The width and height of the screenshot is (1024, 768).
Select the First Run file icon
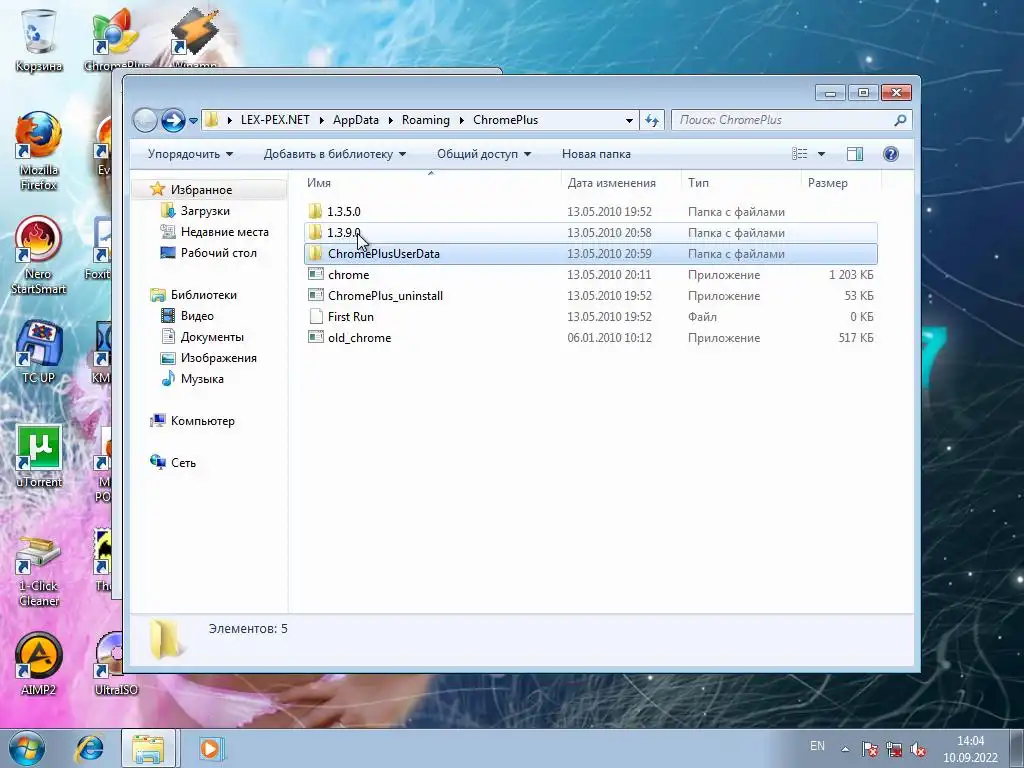(x=316, y=317)
